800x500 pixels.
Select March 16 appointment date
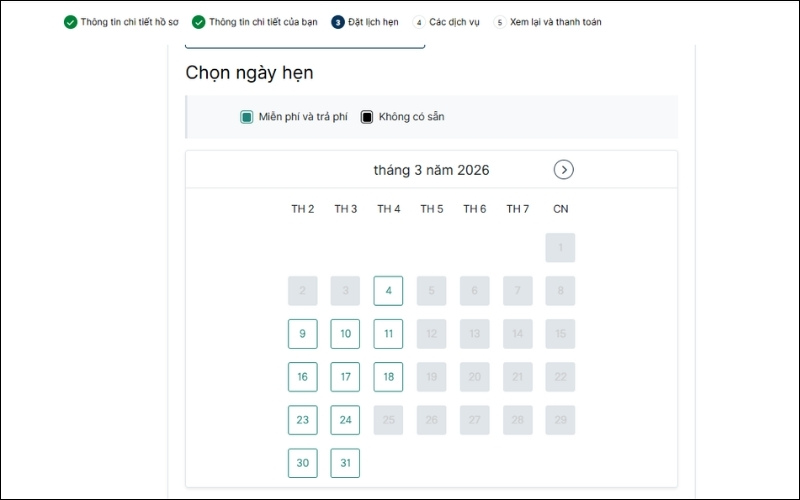click(x=302, y=377)
